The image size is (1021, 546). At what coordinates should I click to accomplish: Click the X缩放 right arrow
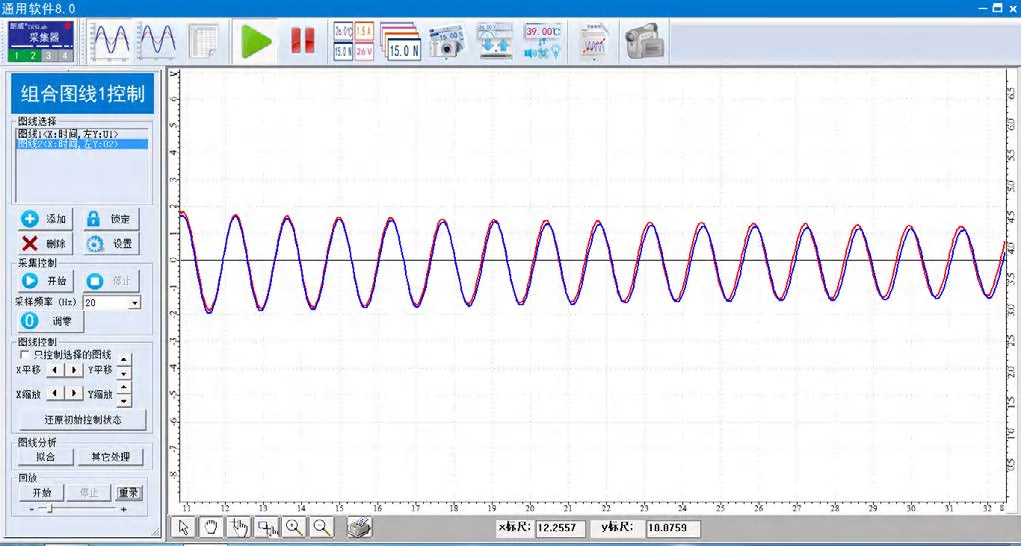pyautogui.click(x=75, y=393)
